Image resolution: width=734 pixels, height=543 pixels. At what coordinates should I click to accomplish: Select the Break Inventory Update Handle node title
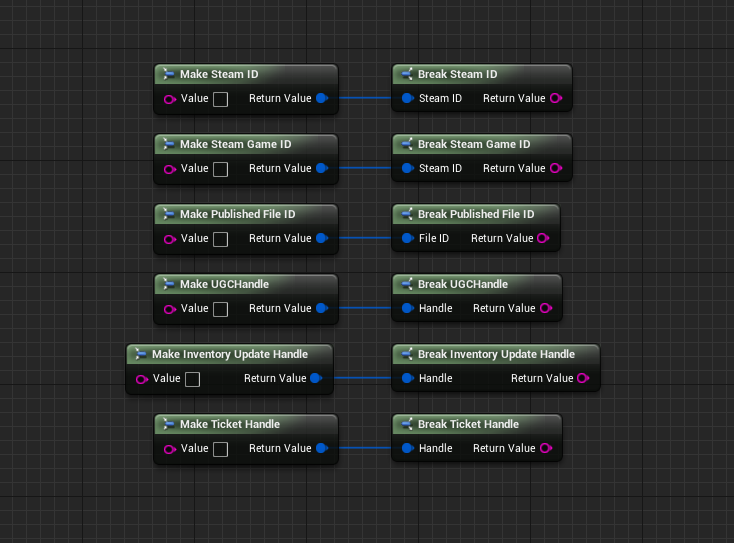(496, 354)
